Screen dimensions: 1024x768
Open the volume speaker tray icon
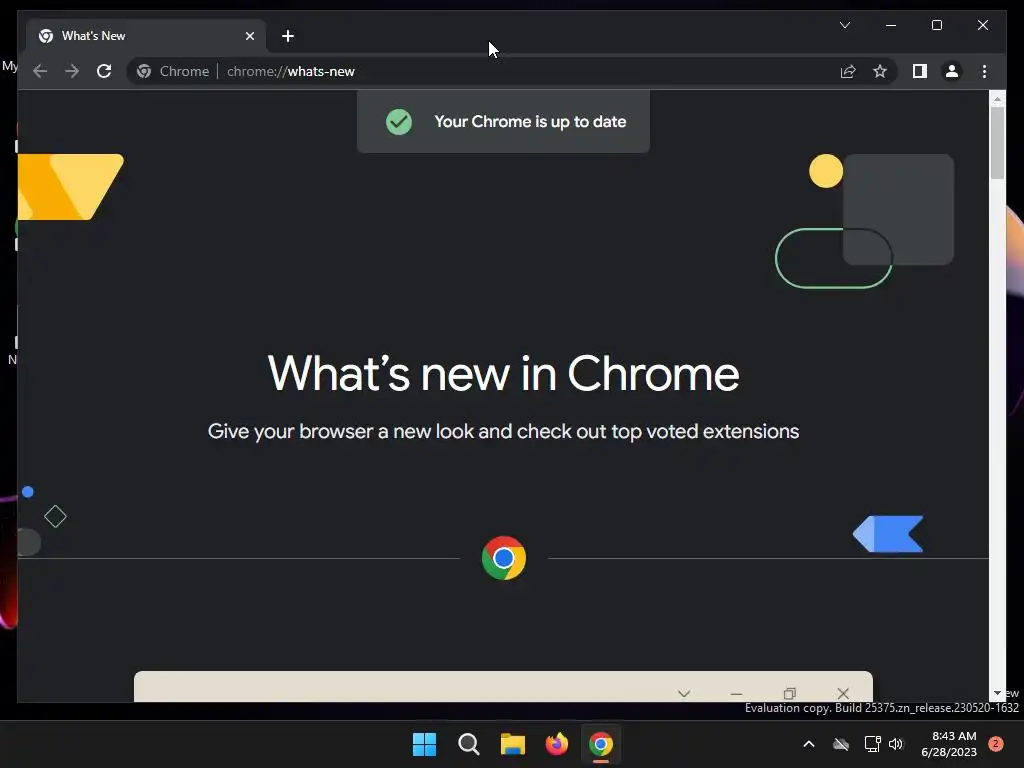point(896,744)
